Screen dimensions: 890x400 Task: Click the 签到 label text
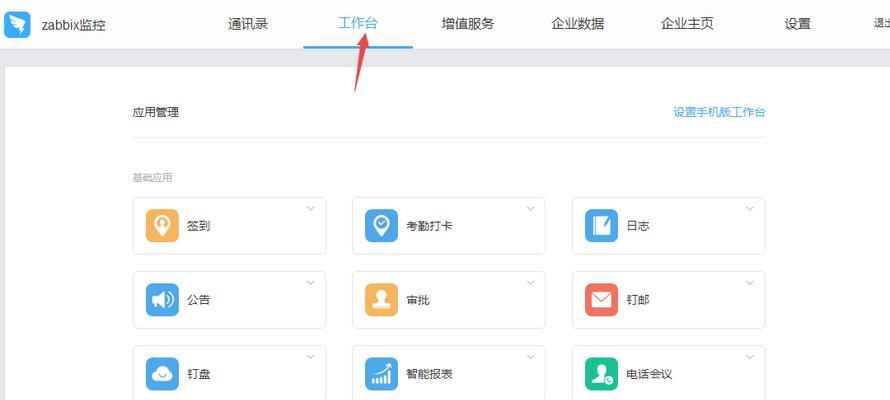point(199,226)
